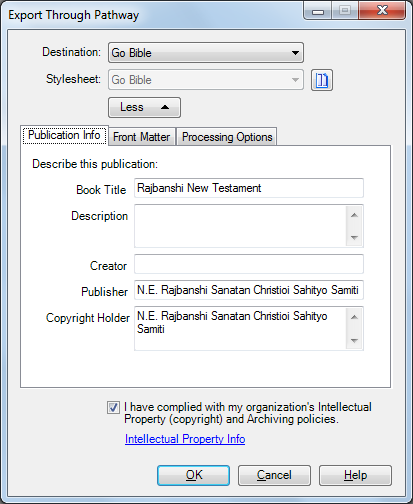Click Copyright Holder scrollbar down arrow
The height and width of the screenshot is (504, 413).
click(354, 341)
